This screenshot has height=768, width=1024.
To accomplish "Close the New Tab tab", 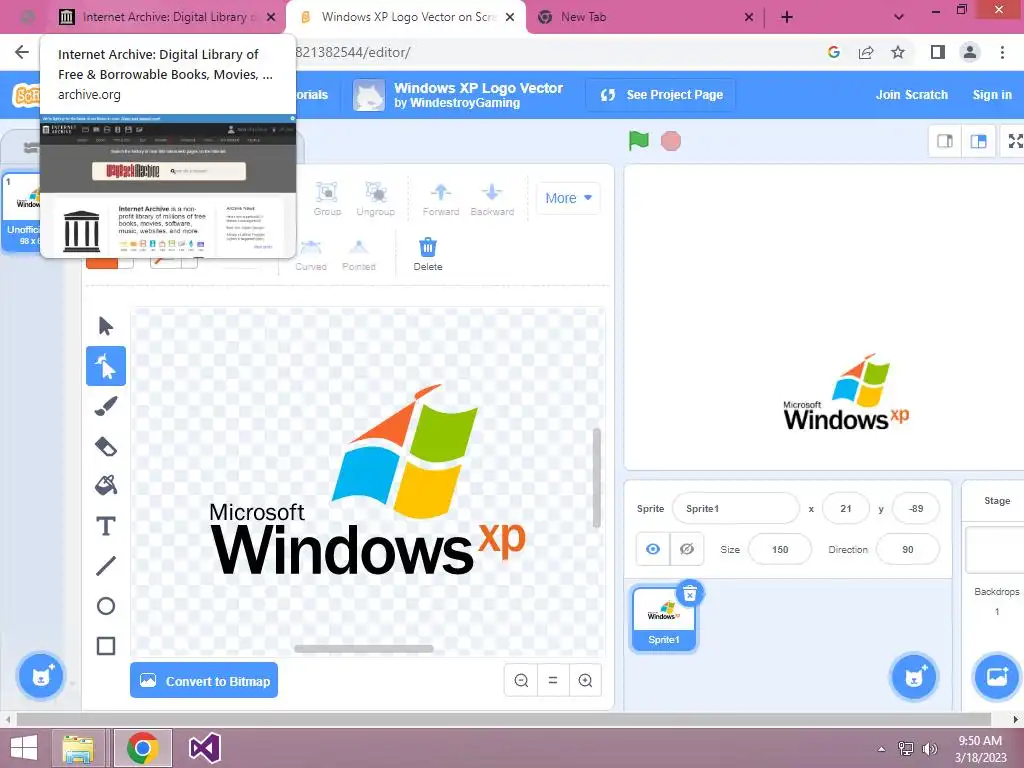I will (749, 17).
